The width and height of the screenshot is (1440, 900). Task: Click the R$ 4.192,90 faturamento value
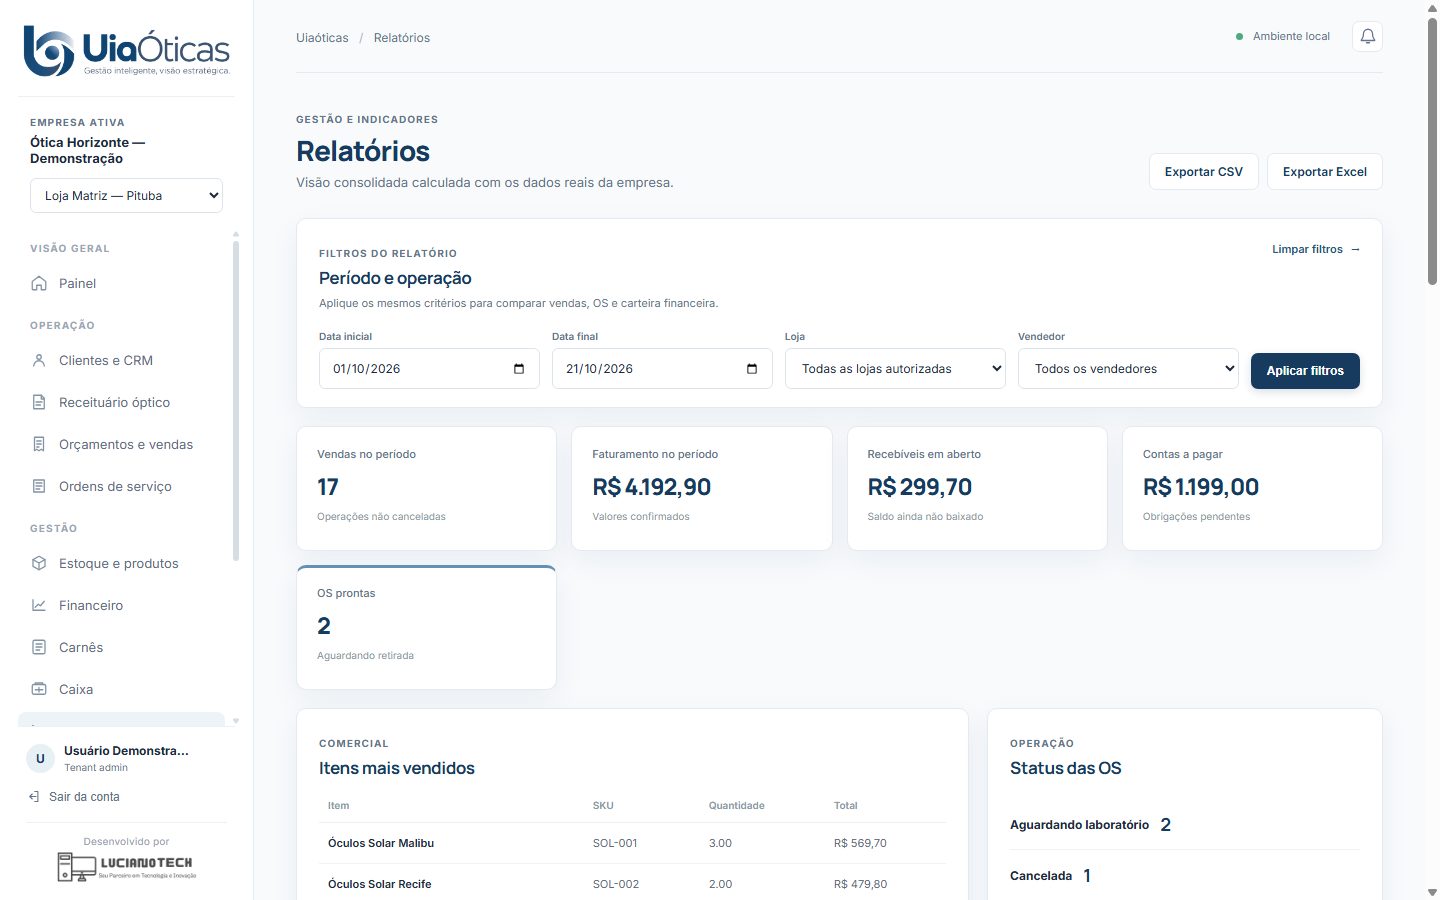[652, 488]
